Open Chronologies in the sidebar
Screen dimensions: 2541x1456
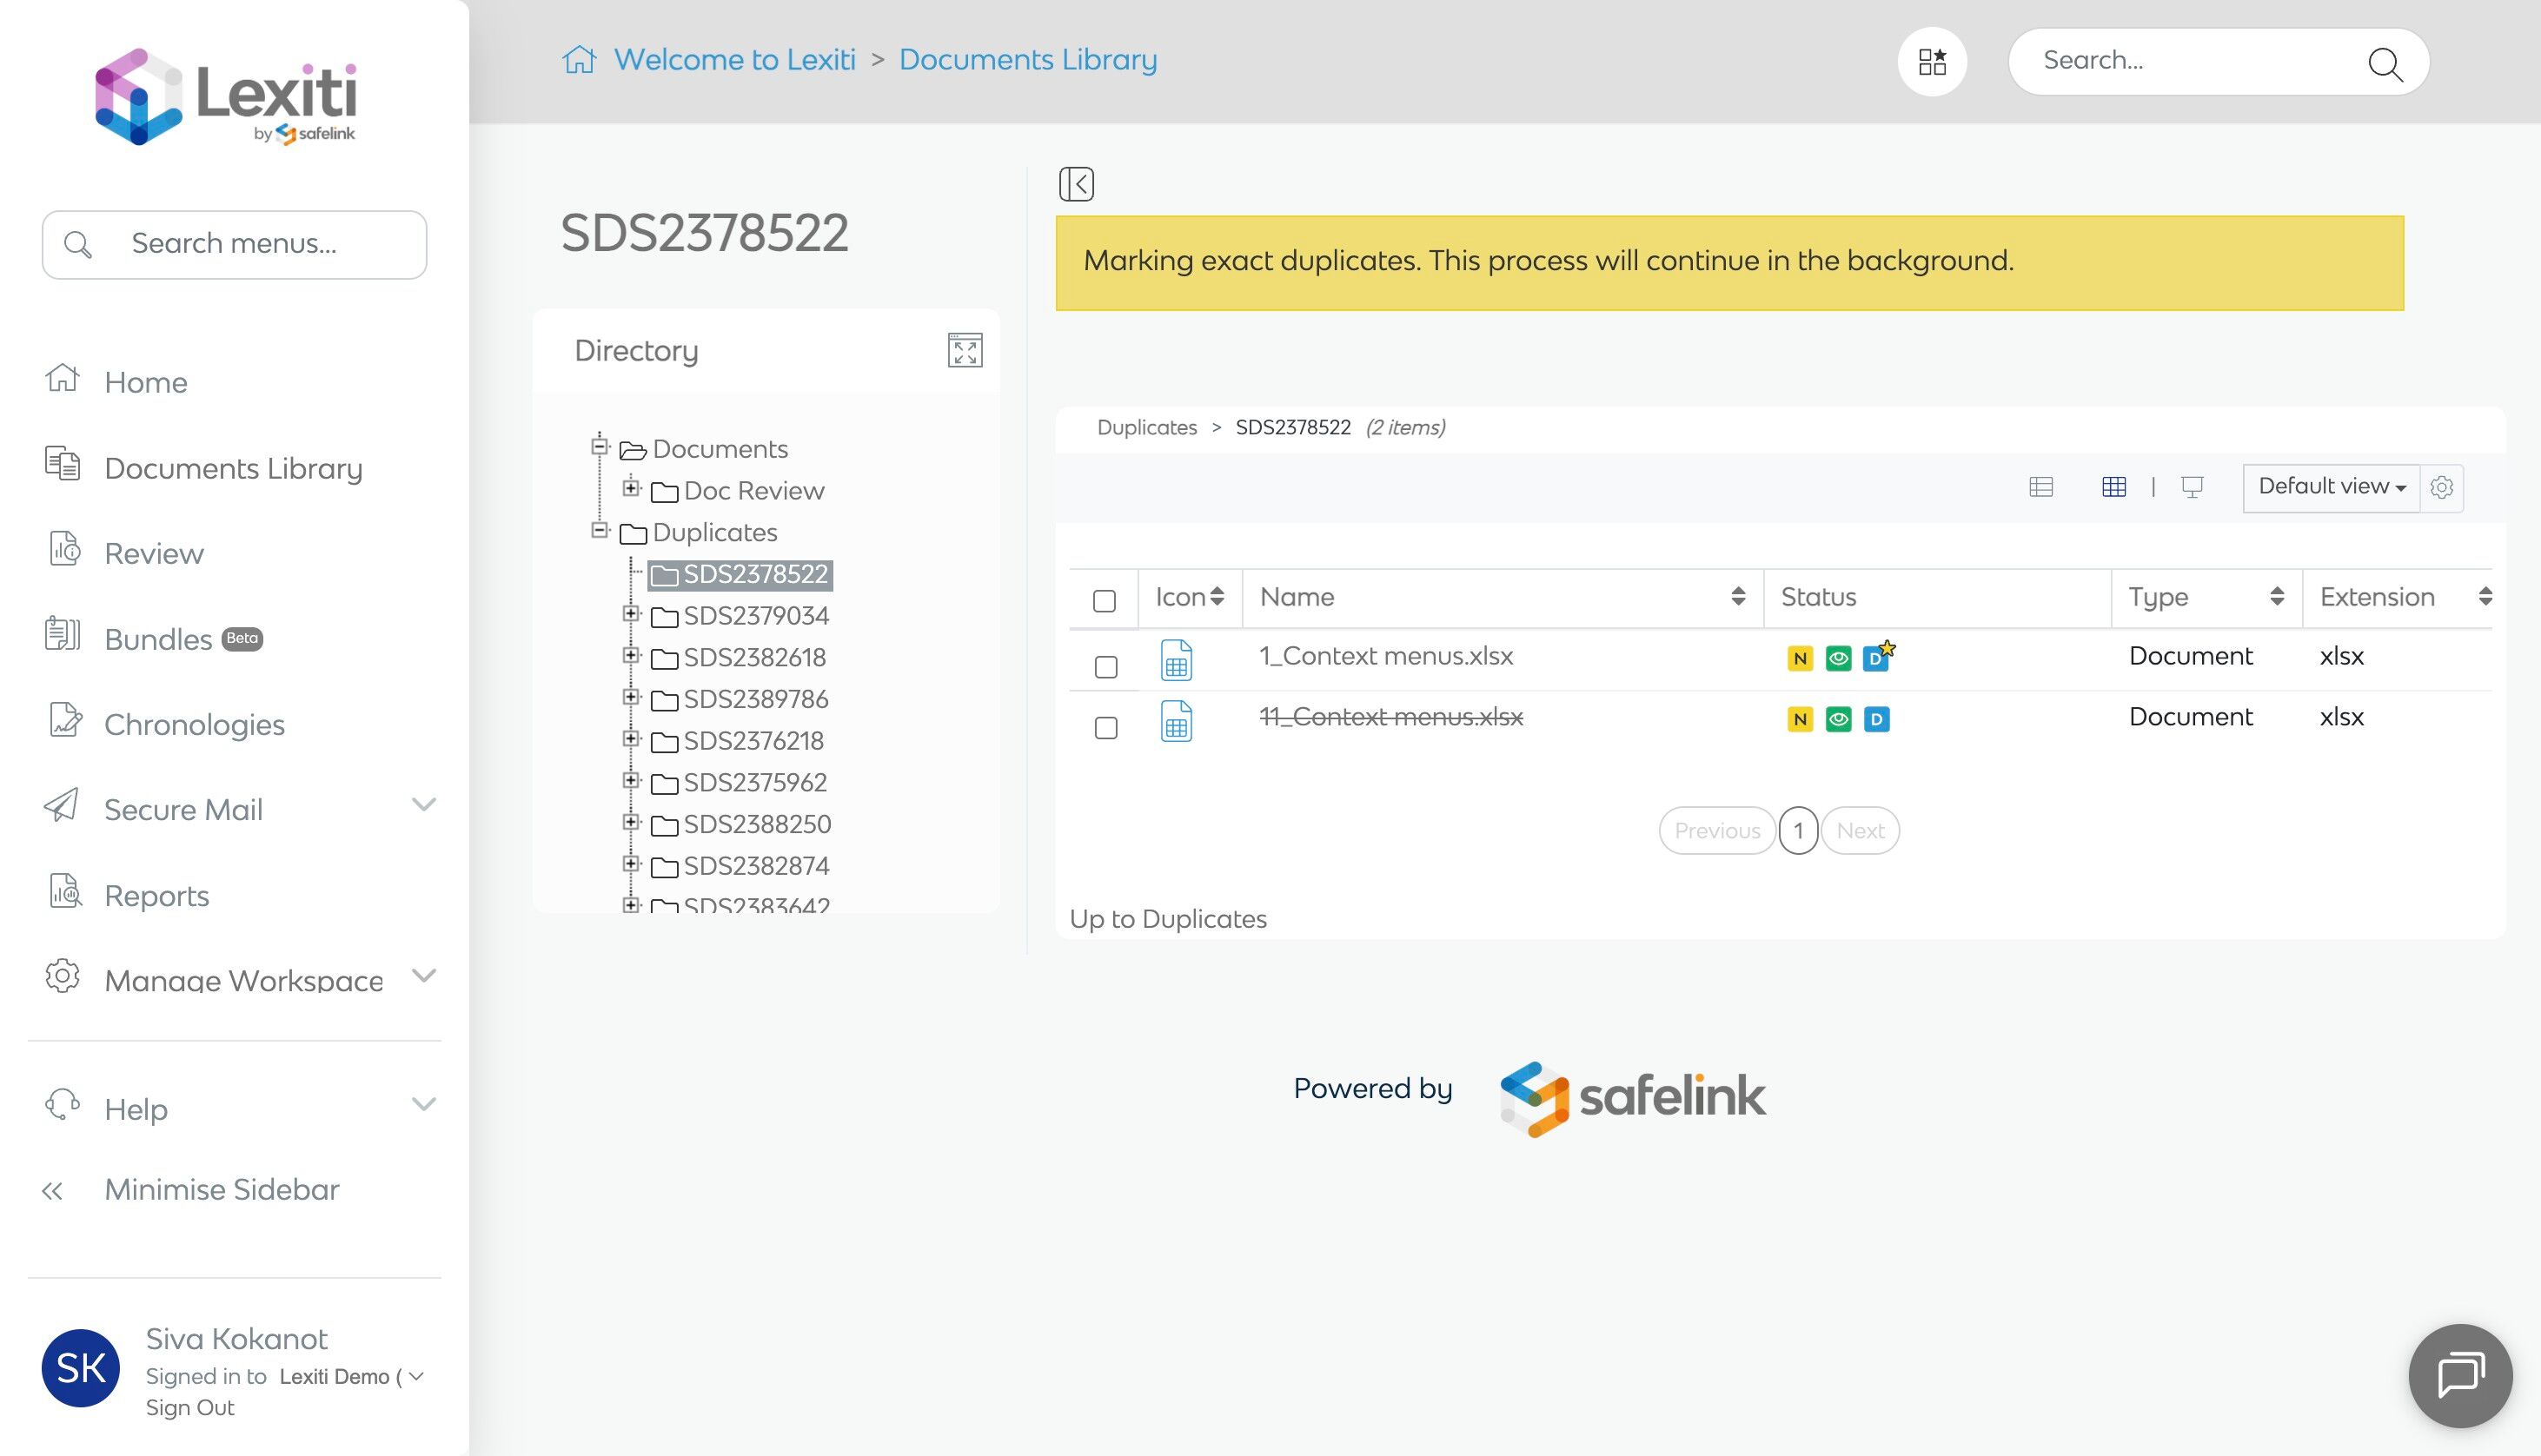pyautogui.click(x=194, y=724)
